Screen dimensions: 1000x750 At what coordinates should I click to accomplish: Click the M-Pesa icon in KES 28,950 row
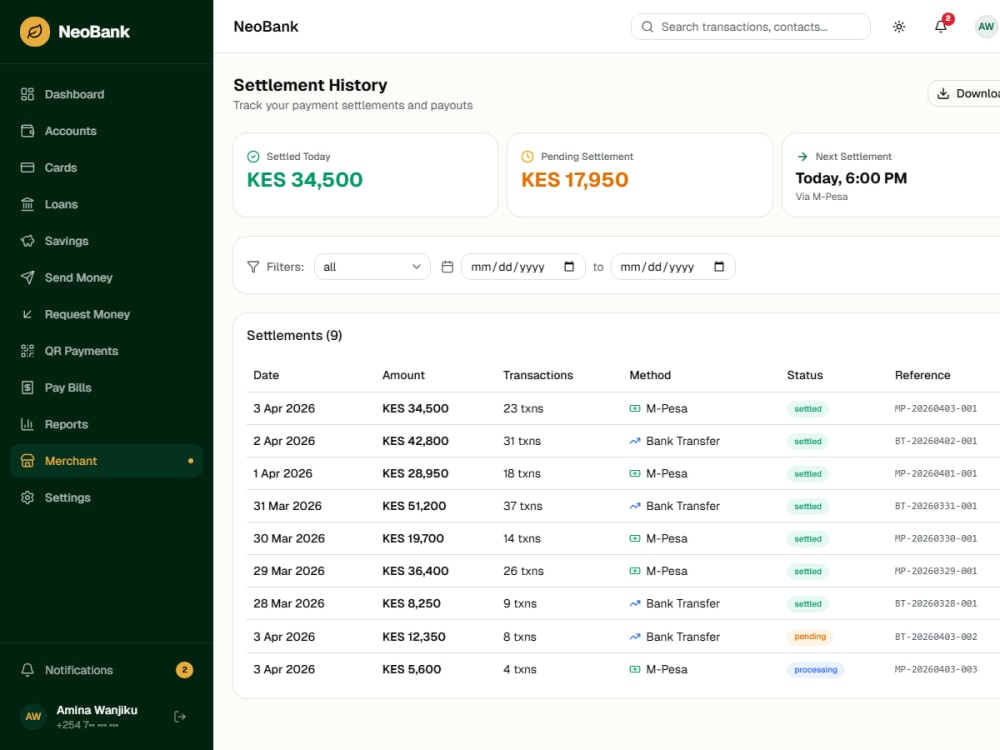[635, 474]
